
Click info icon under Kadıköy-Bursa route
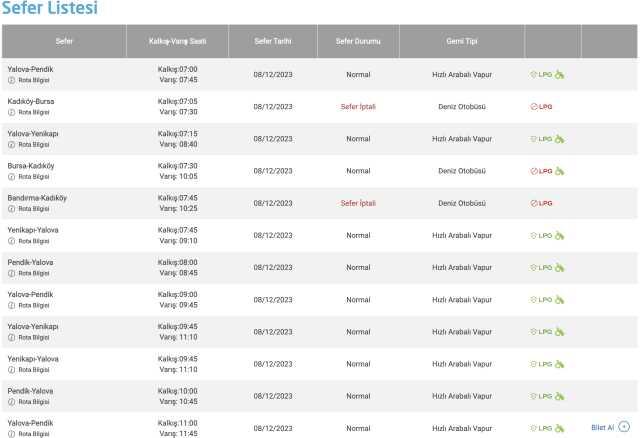click(x=11, y=112)
